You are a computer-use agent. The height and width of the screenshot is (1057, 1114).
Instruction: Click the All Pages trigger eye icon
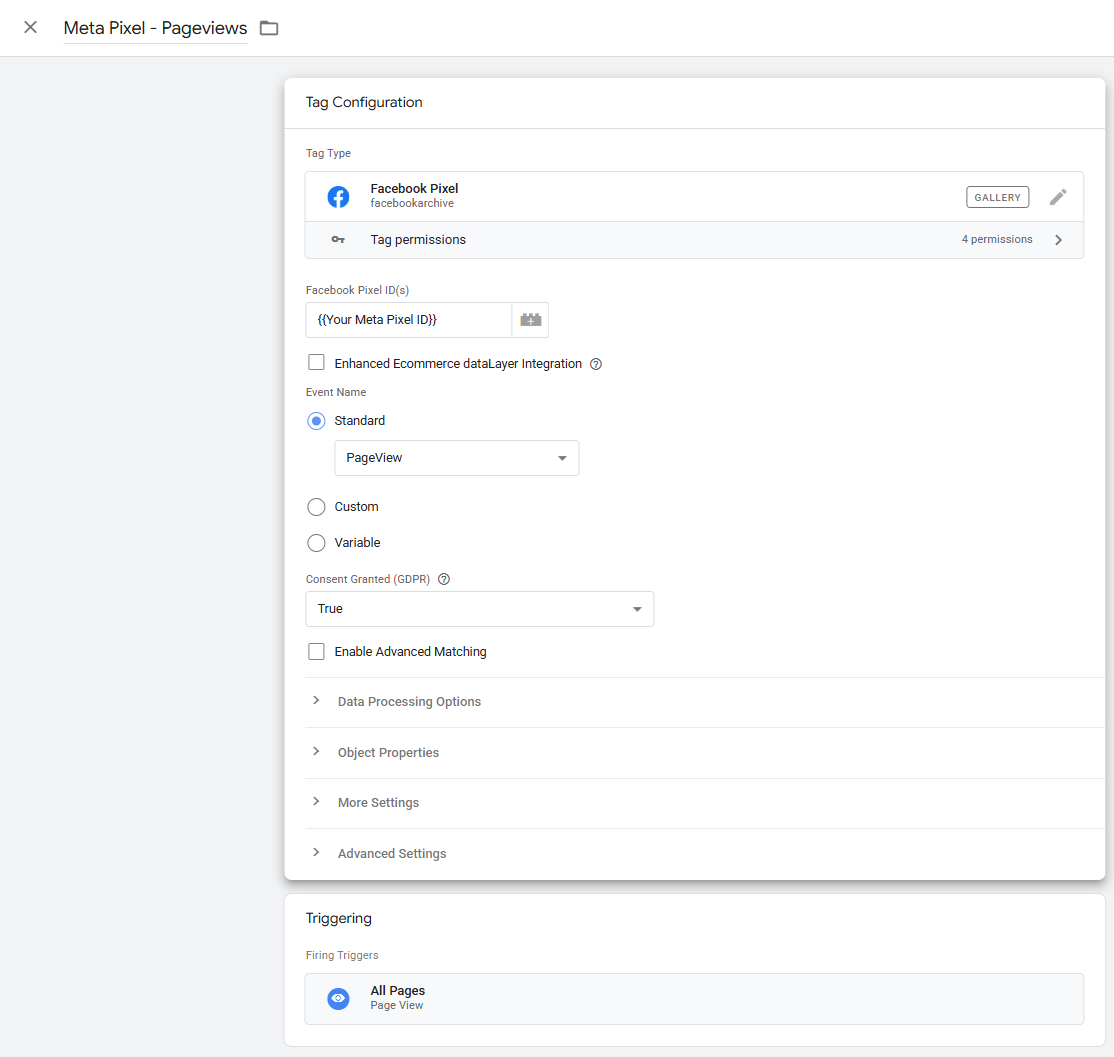339,998
